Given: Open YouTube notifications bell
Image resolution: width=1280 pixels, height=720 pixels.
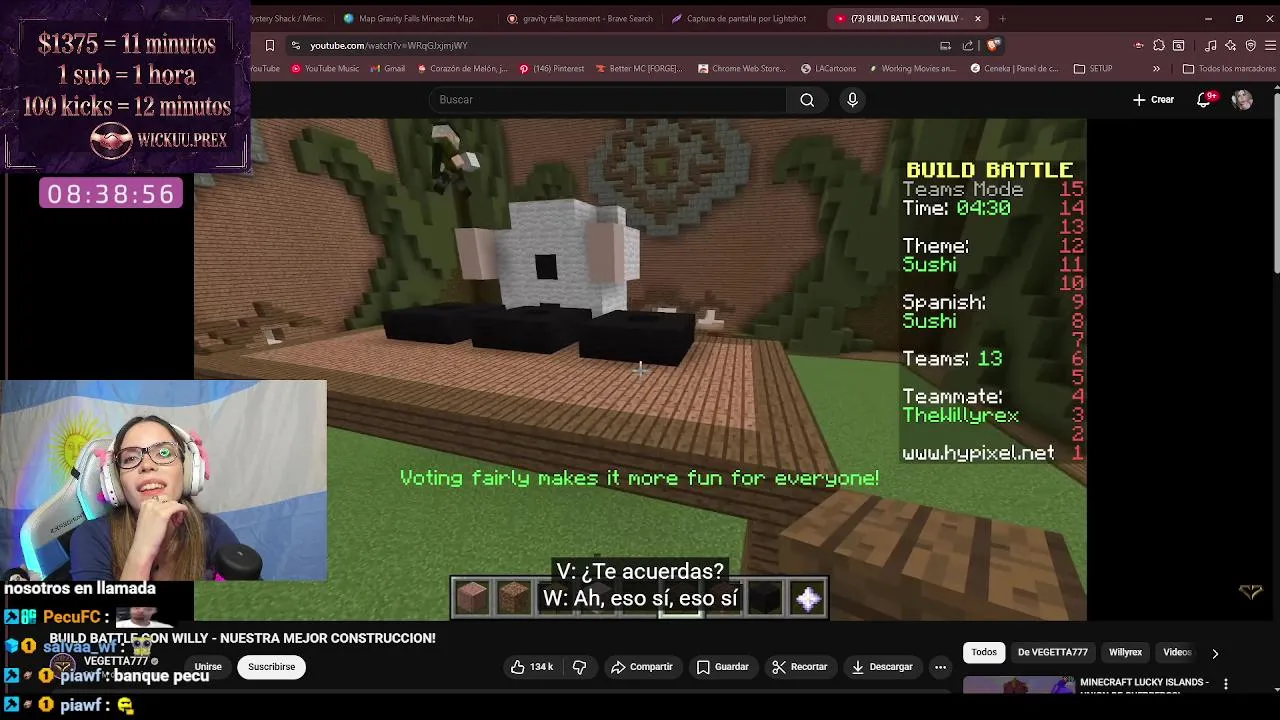Looking at the screenshot, I should (x=1205, y=100).
